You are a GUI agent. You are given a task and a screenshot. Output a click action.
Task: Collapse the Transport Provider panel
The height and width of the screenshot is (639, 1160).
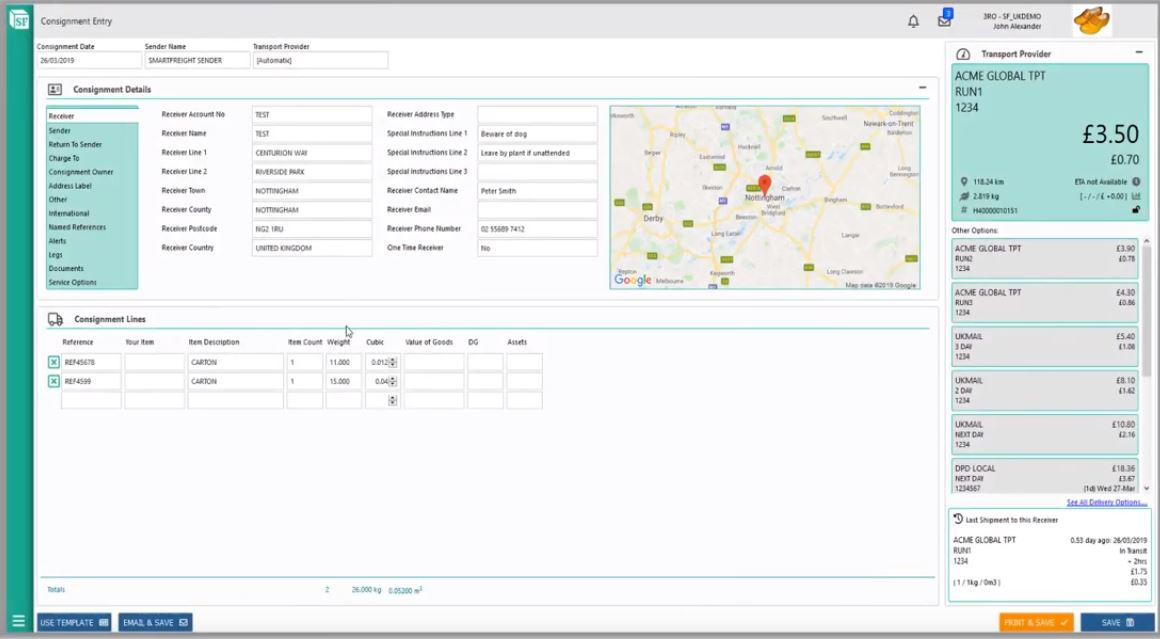(1139, 53)
